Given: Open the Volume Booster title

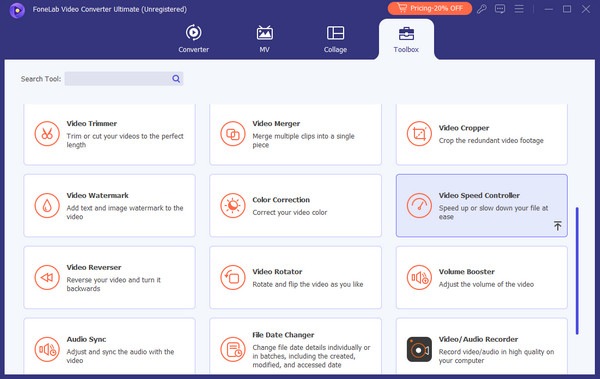Looking at the screenshot, I should pyautogui.click(x=466, y=271).
